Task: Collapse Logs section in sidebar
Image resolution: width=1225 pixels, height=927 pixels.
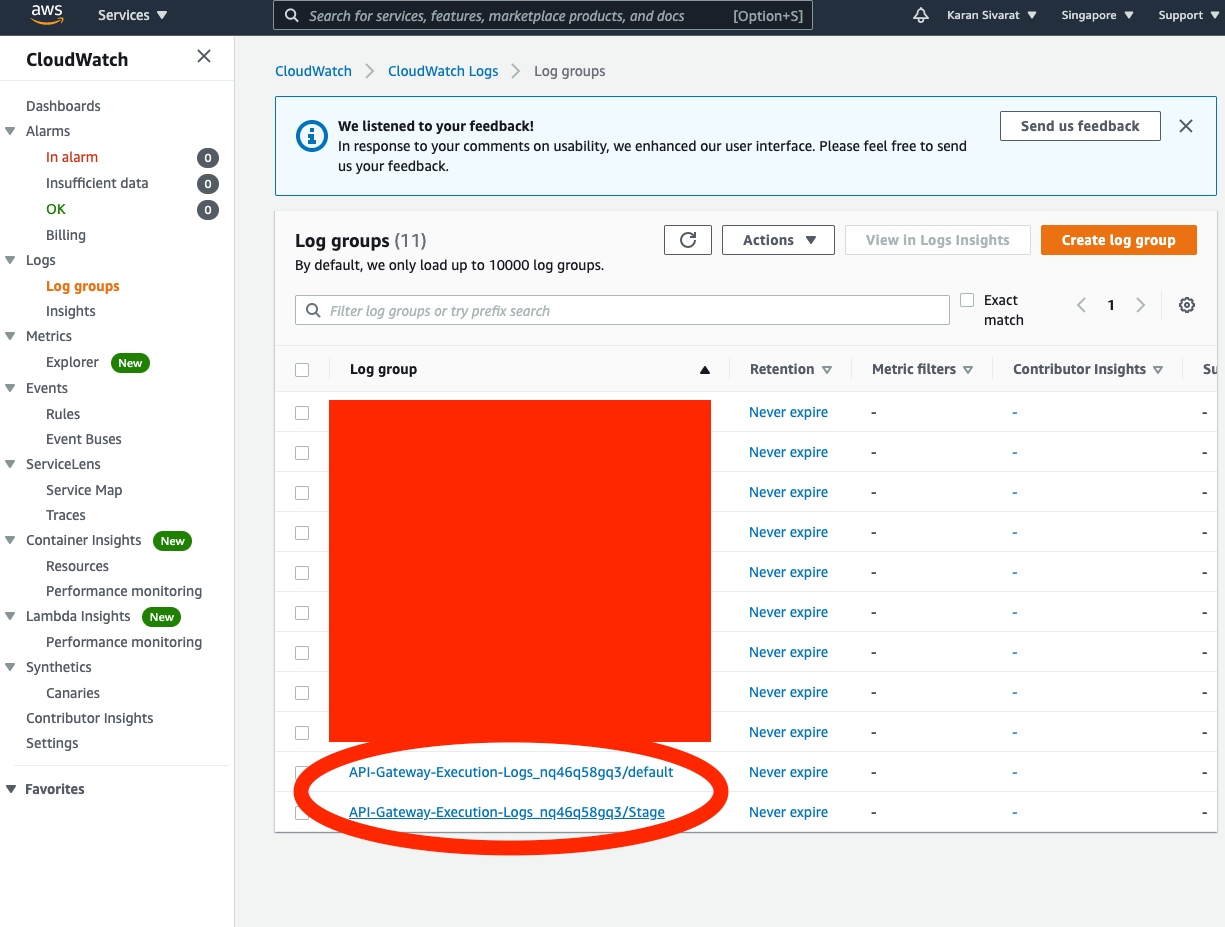Action: [10, 260]
